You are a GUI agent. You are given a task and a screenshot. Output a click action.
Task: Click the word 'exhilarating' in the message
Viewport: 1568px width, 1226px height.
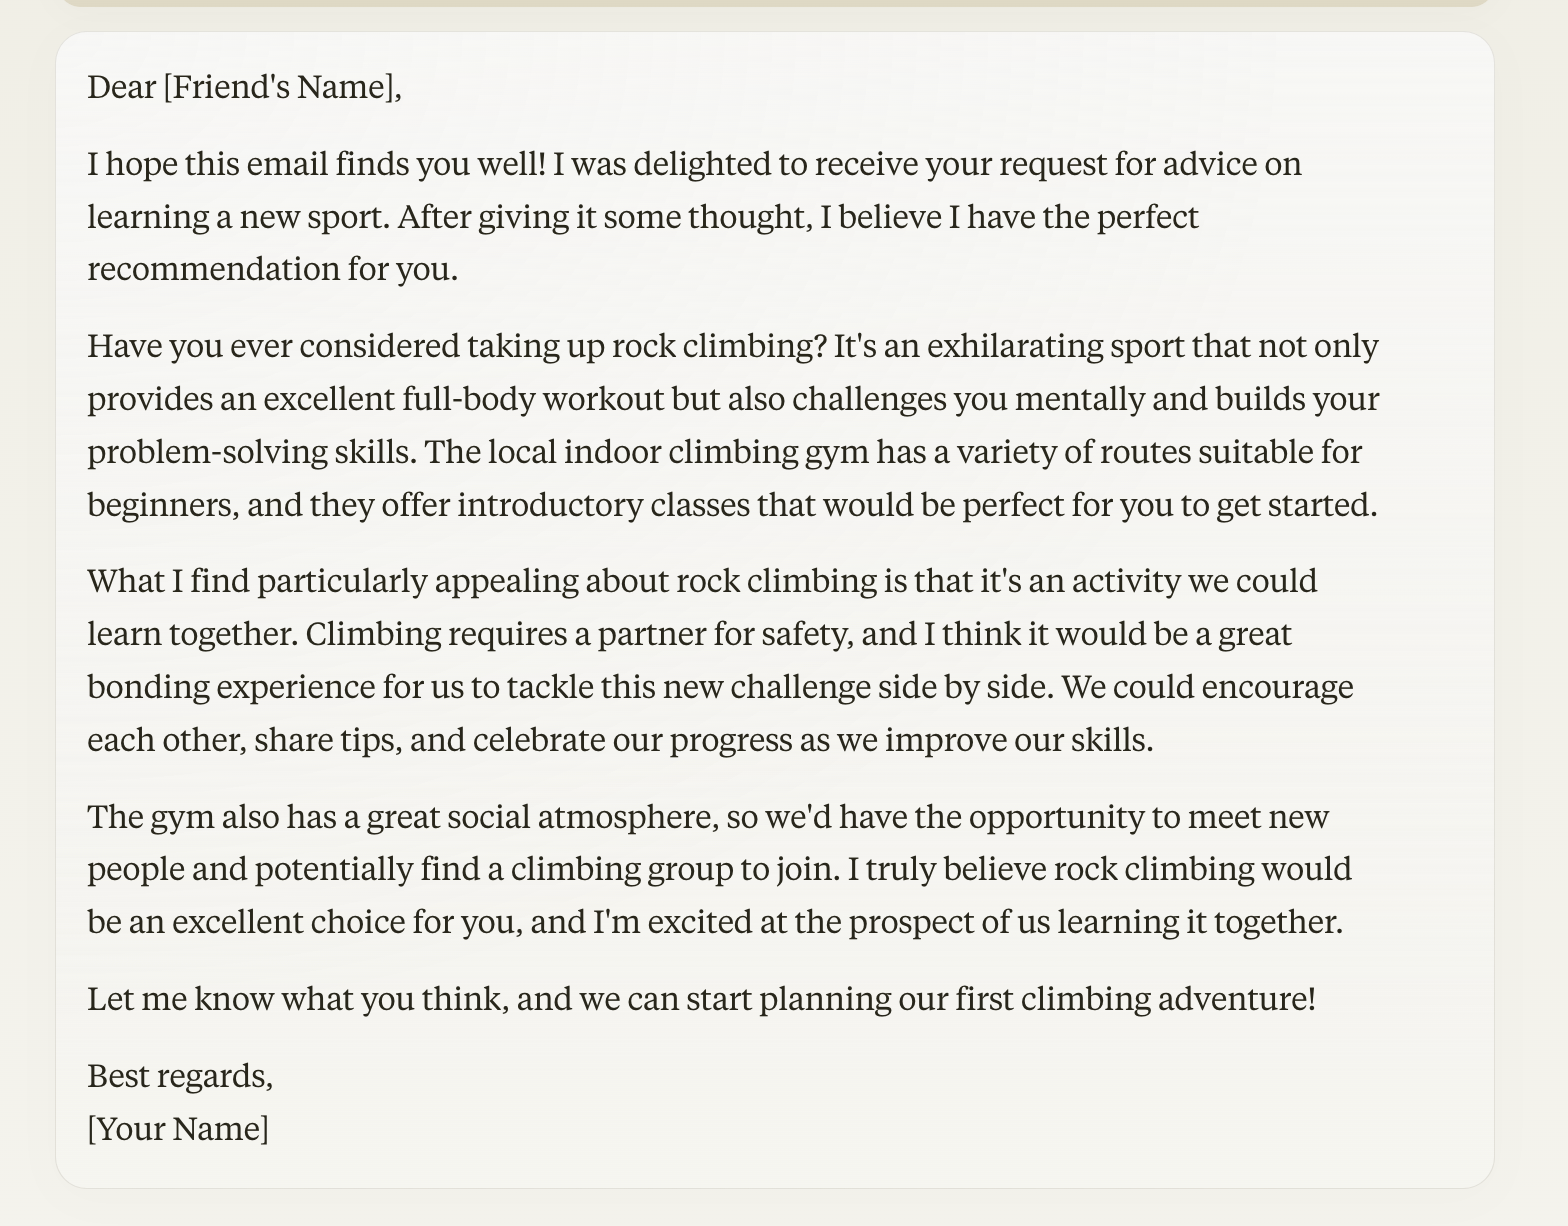[1015, 346]
